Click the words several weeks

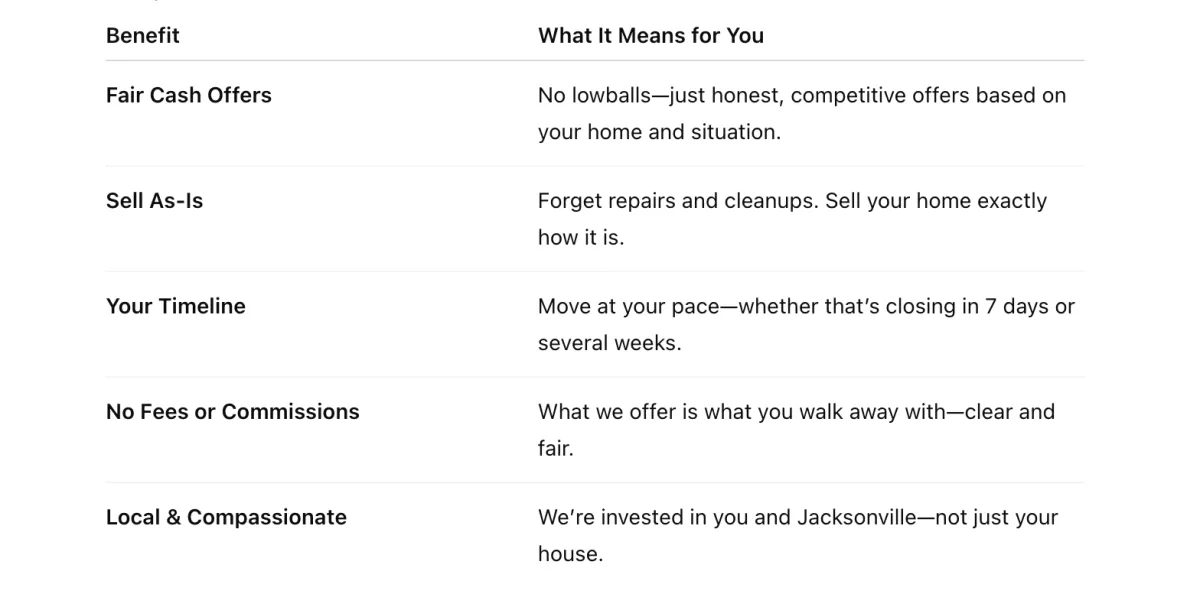(609, 343)
